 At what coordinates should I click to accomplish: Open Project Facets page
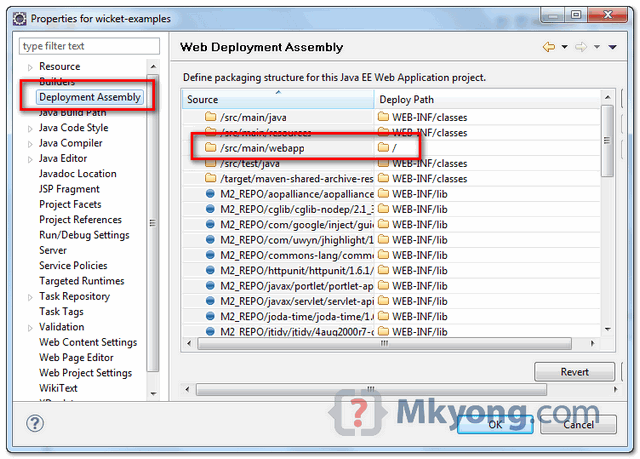click(x=70, y=204)
